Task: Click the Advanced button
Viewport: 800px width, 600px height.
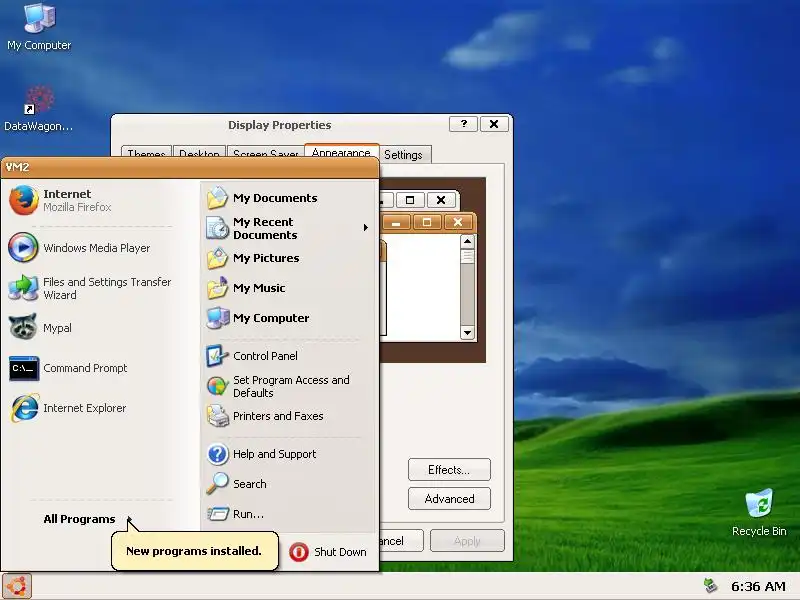Action: coord(449,498)
